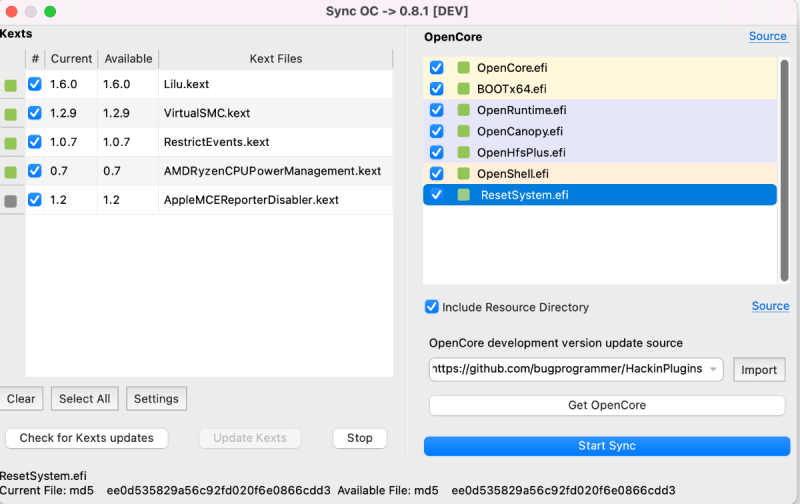Click green status square beside Lilu.kext

[11, 86]
